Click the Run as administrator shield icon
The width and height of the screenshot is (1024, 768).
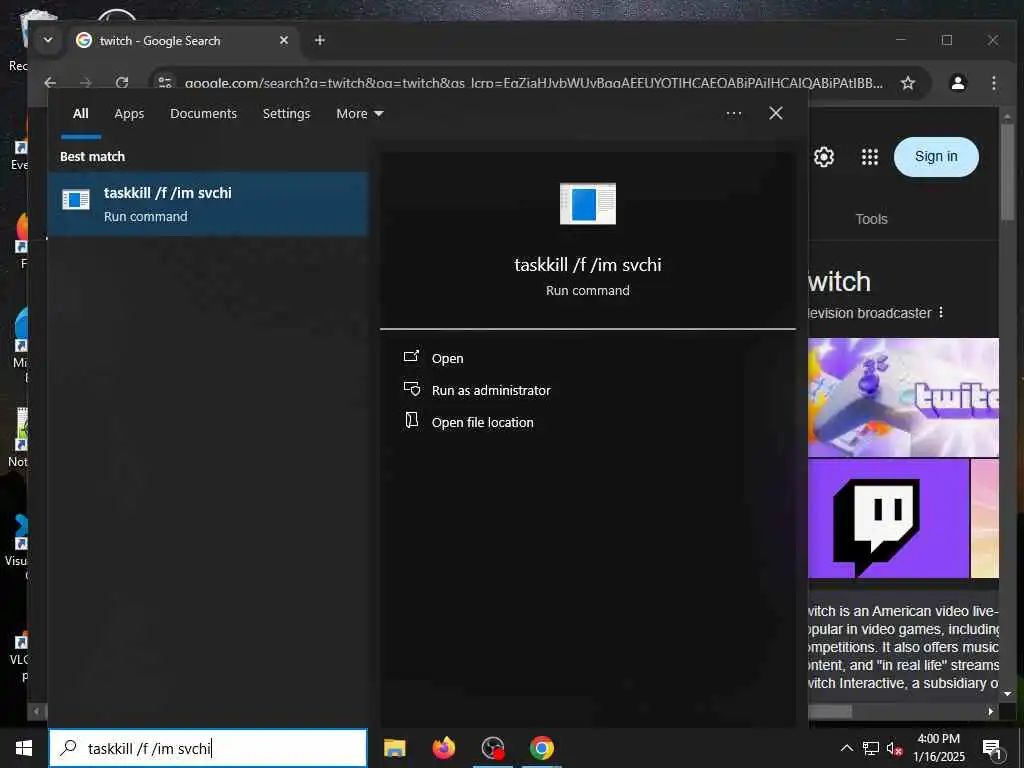(411, 389)
